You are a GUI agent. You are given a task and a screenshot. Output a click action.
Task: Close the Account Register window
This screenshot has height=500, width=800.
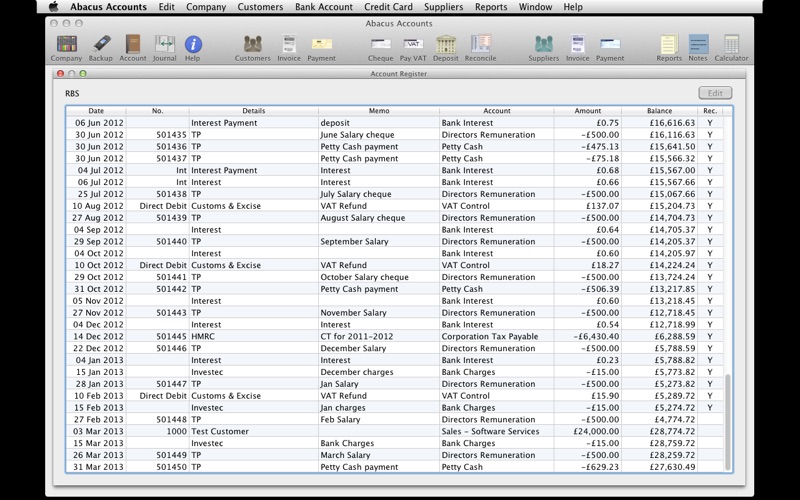click(60, 73)
